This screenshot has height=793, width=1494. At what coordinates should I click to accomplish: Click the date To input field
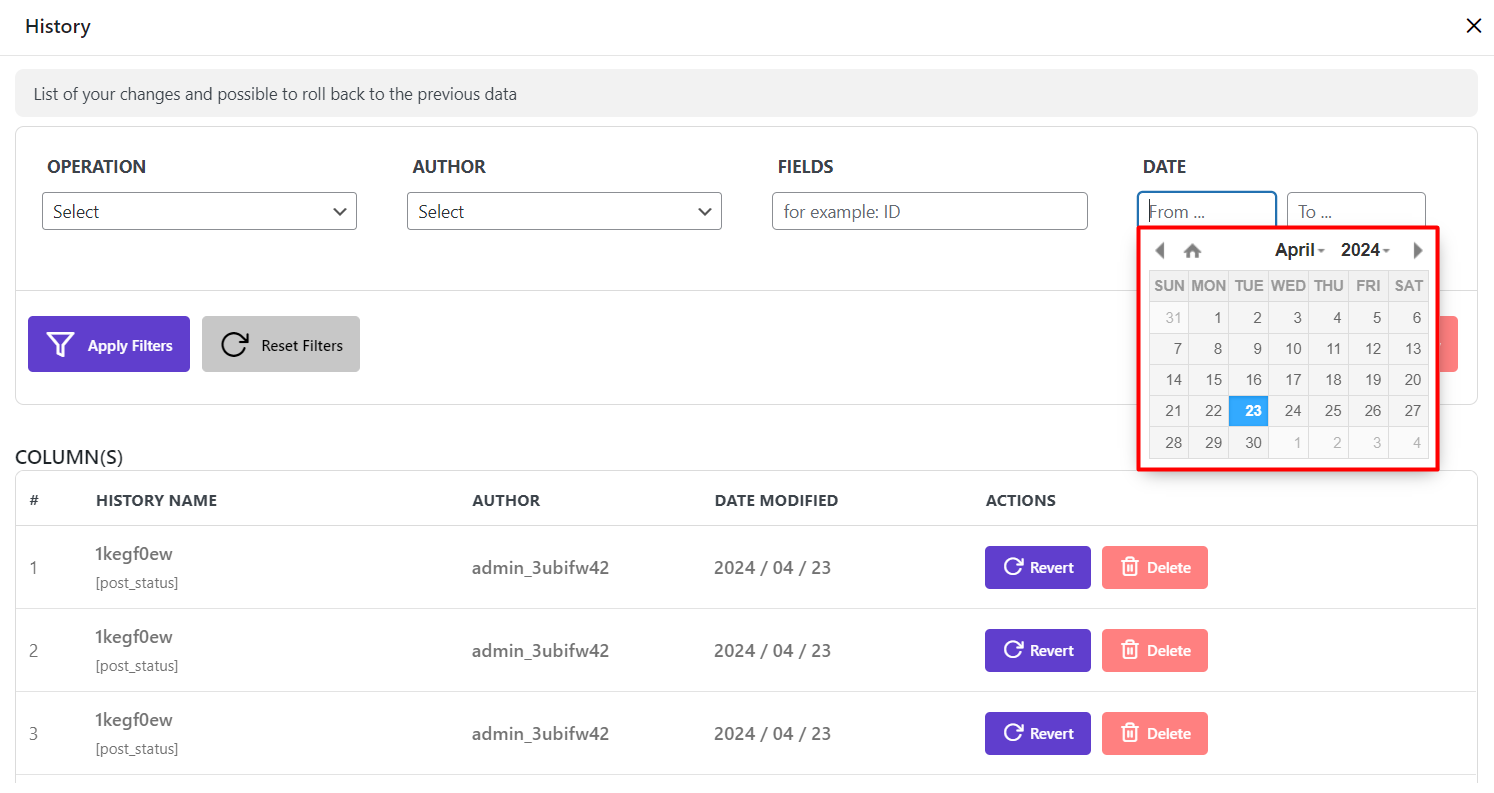pos(1355,211)
